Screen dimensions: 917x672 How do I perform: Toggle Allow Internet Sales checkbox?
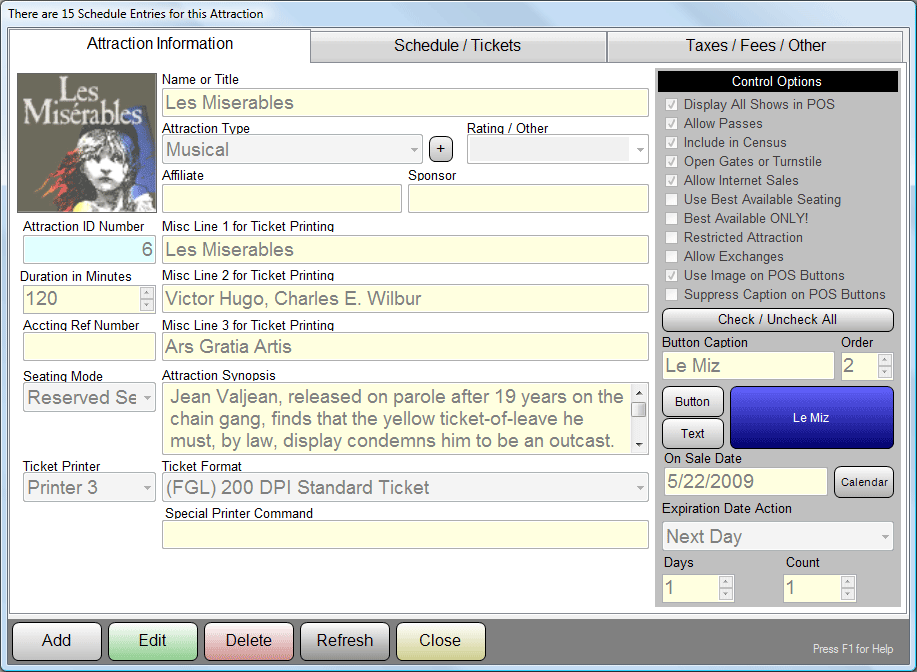click(x=671, y=181)
